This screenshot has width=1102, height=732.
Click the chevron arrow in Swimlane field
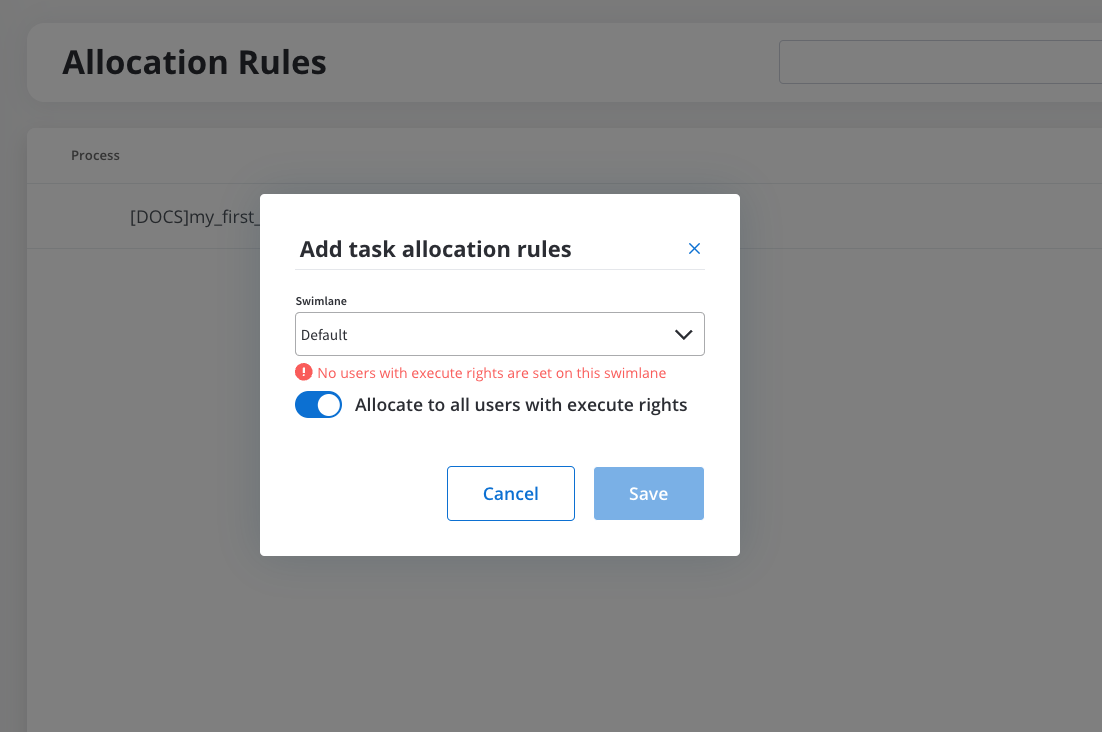click(x=683, y=334)
